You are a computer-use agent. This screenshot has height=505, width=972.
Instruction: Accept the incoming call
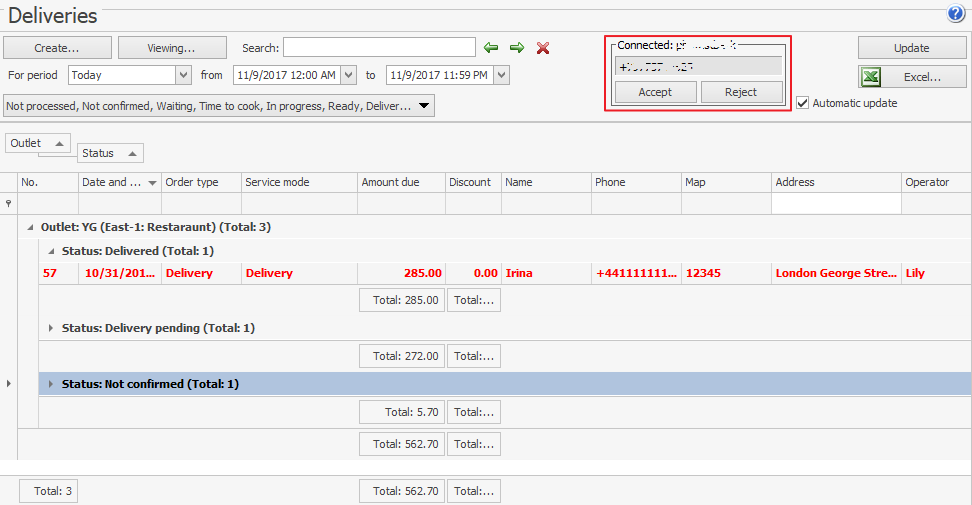pos(655,92)
